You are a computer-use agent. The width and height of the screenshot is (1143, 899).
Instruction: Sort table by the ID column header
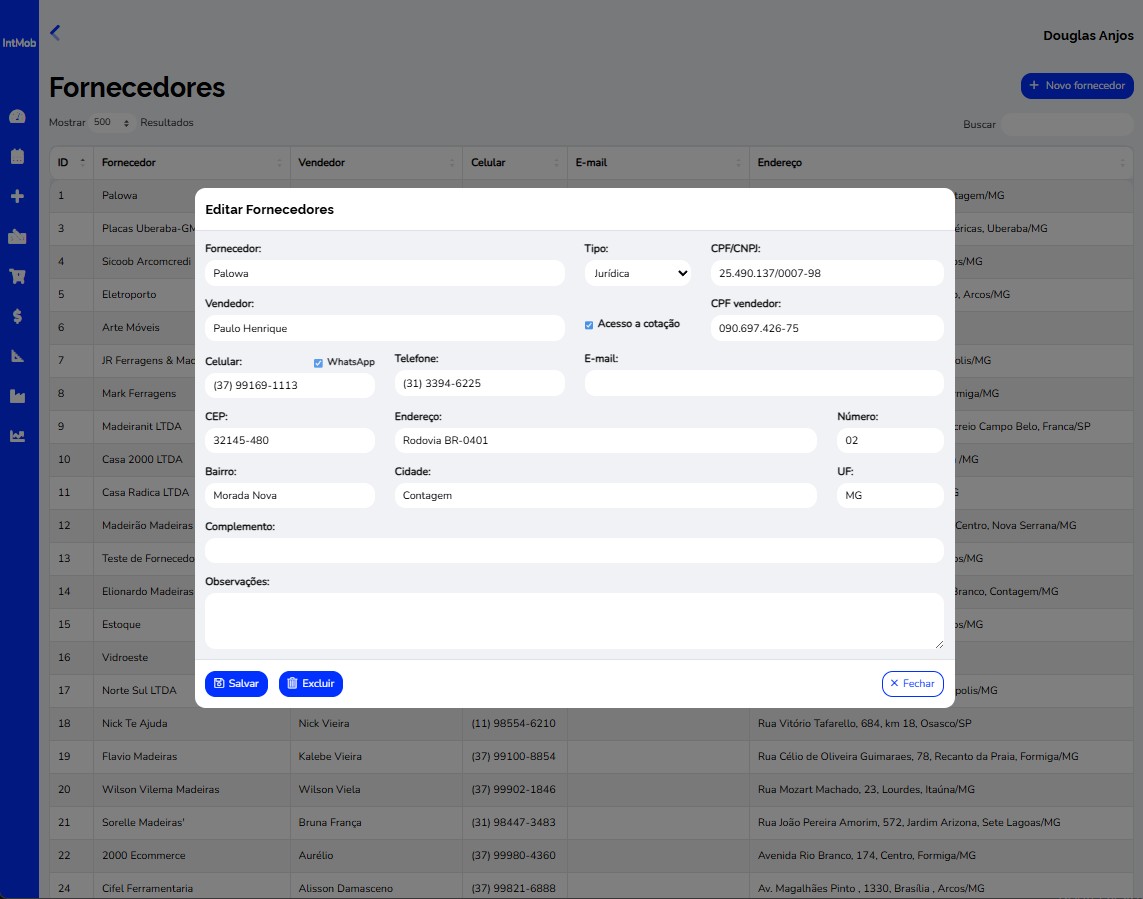coord(70,162)
